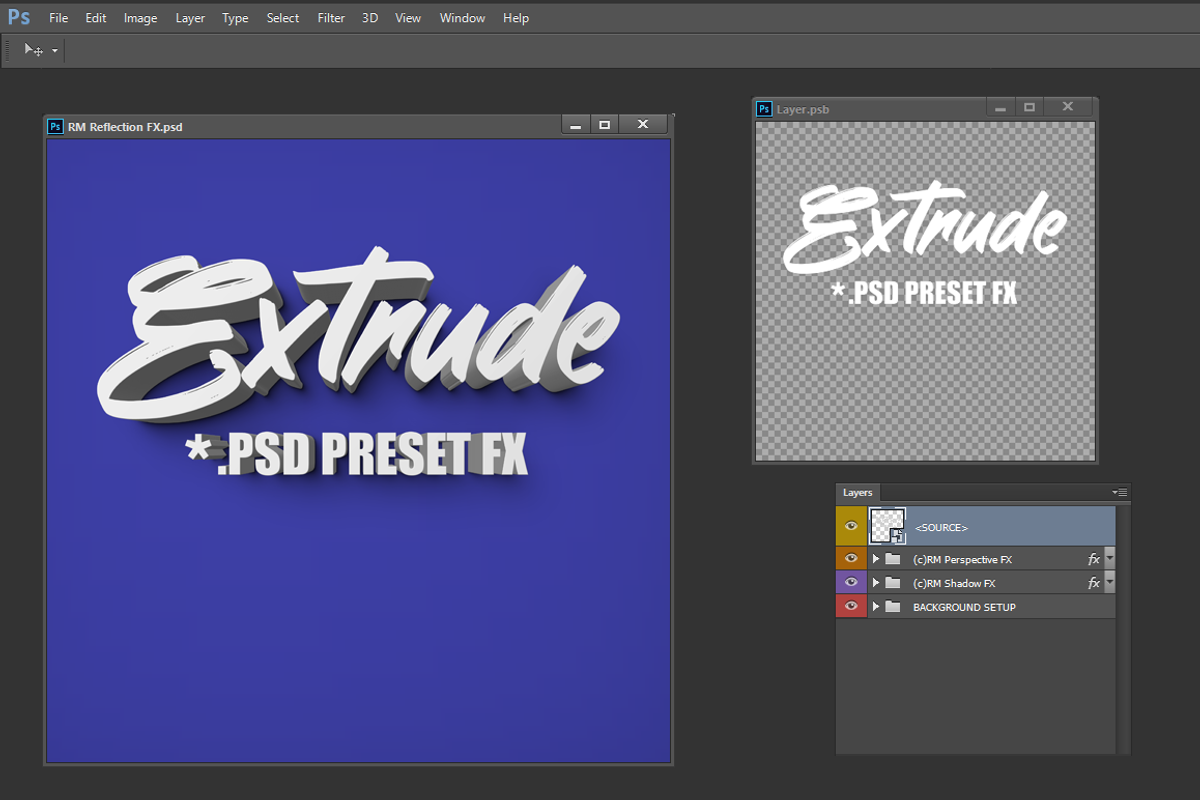Select the BACKGROUND SETUP group name
Viewport: 1200px width, 800px height.
coord(964,608)
